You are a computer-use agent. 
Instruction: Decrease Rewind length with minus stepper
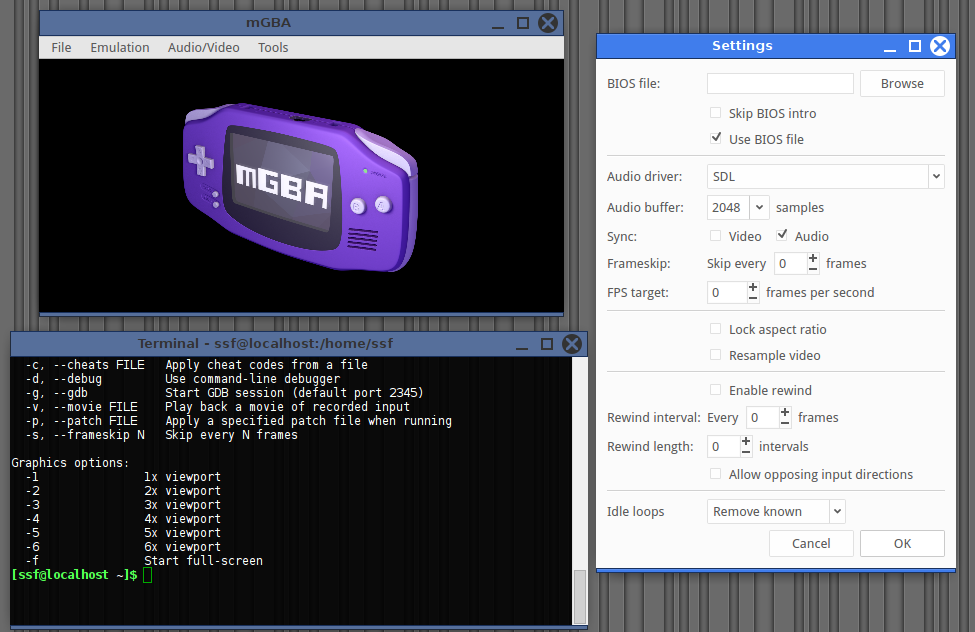tap(746, 452)
